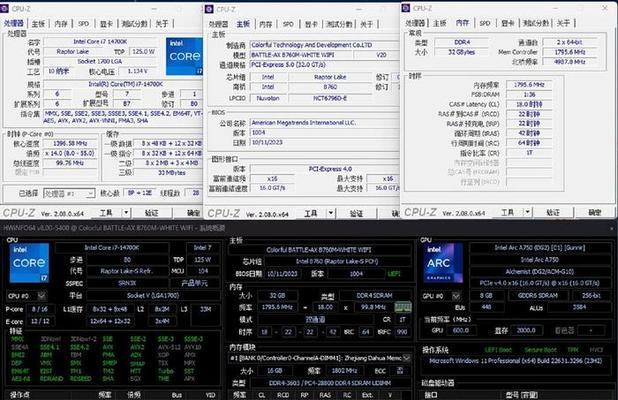
Task: Click the 8 GB GPU memory field in HWiNFO
Action: tap(486, 296)
